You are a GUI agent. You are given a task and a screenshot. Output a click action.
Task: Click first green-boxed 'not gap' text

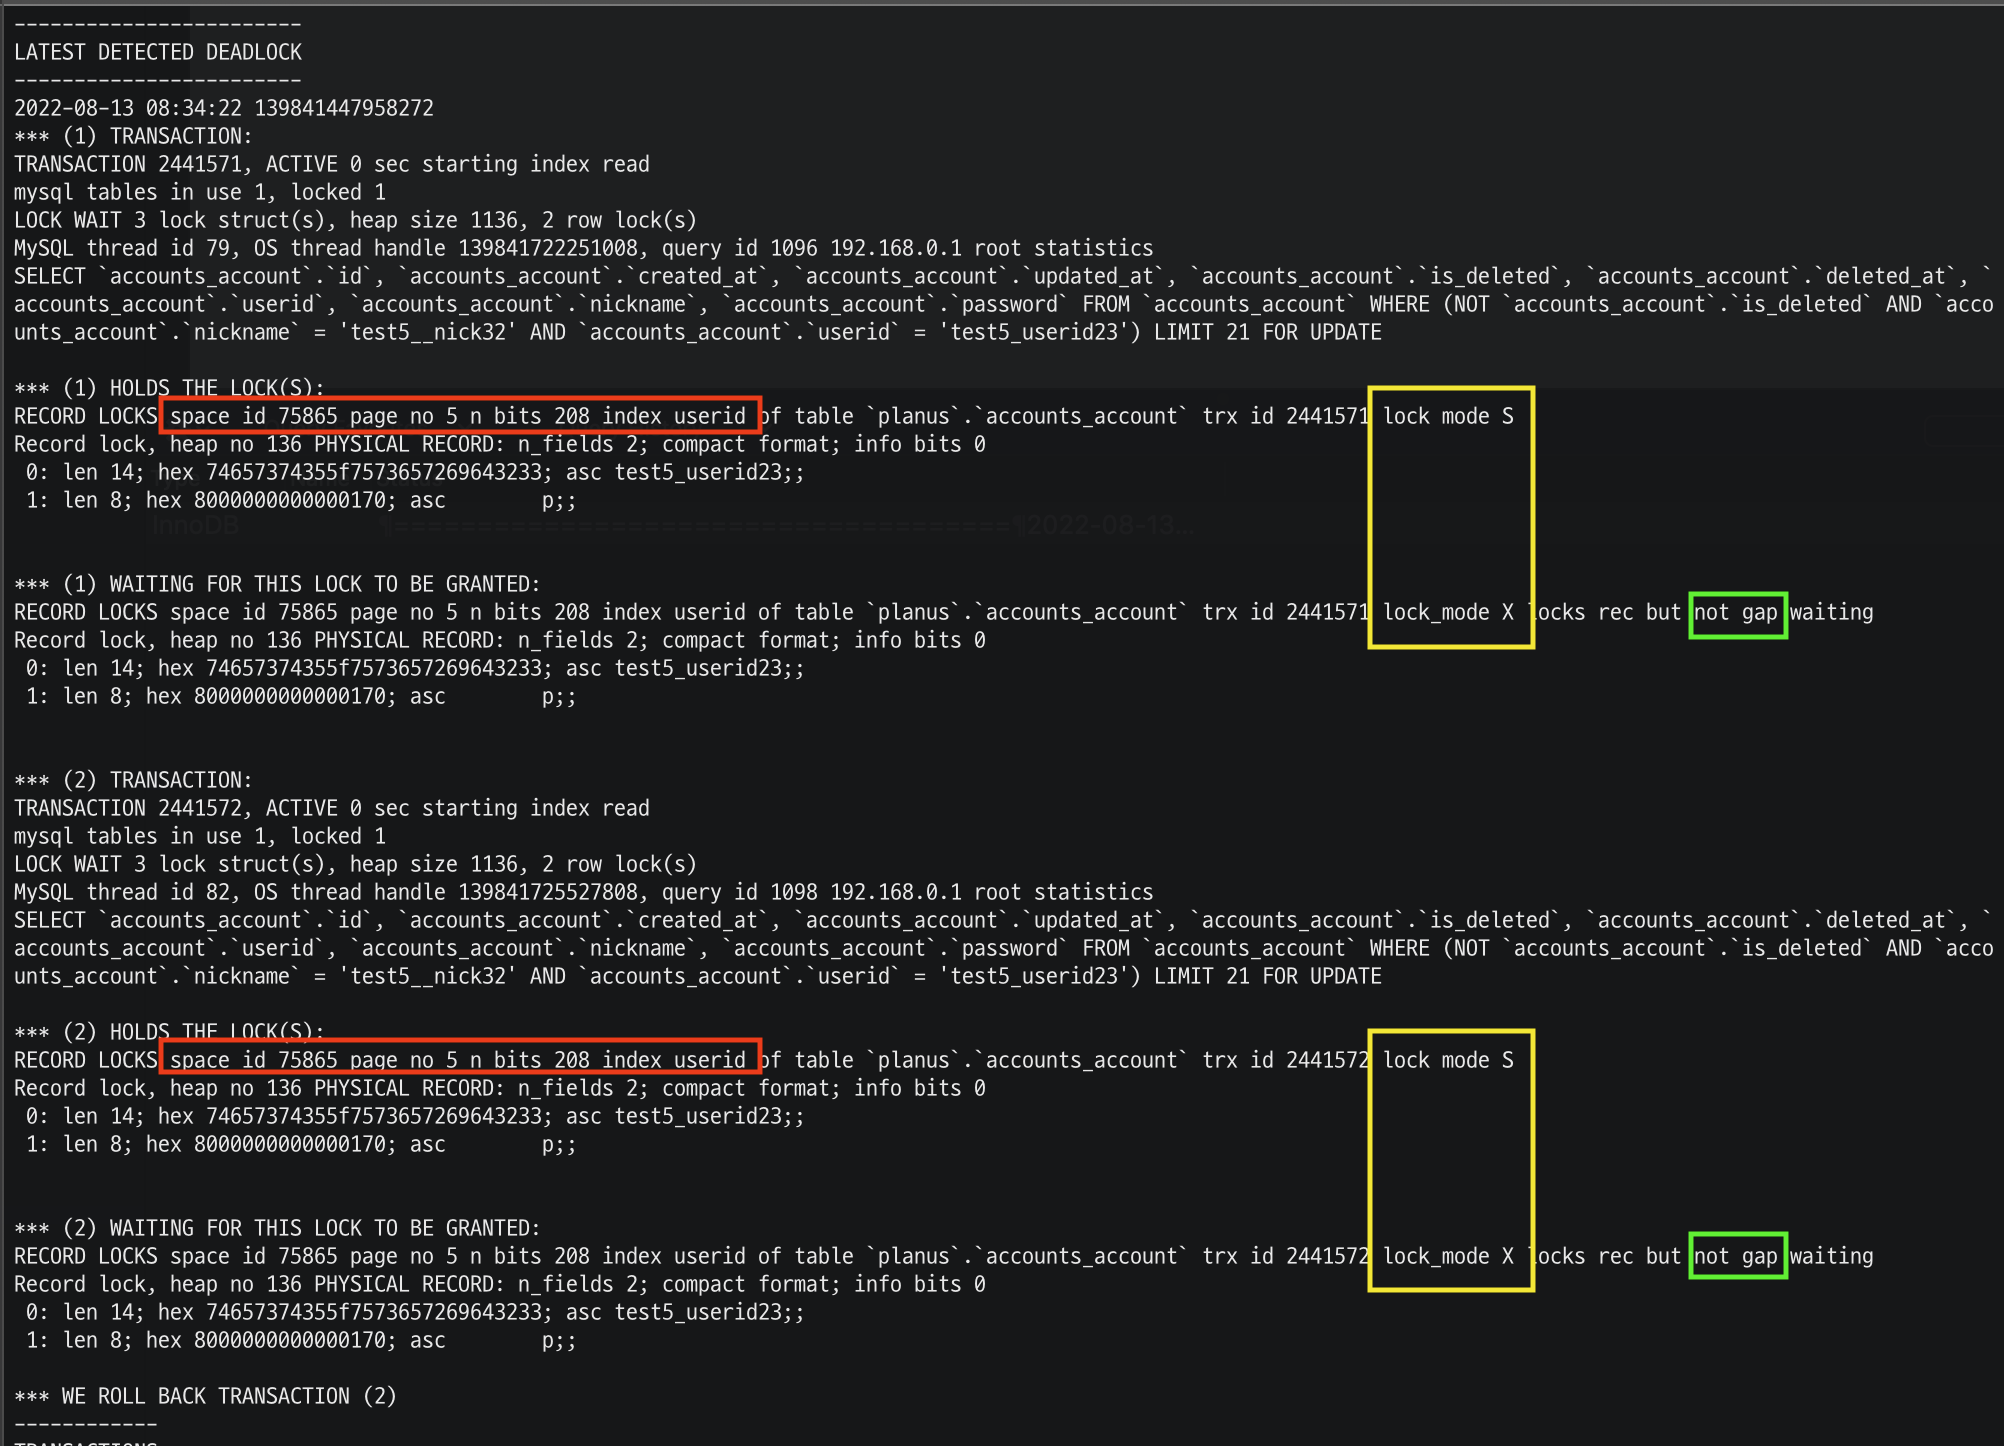pyautogui.click(x=1736, y=612)
